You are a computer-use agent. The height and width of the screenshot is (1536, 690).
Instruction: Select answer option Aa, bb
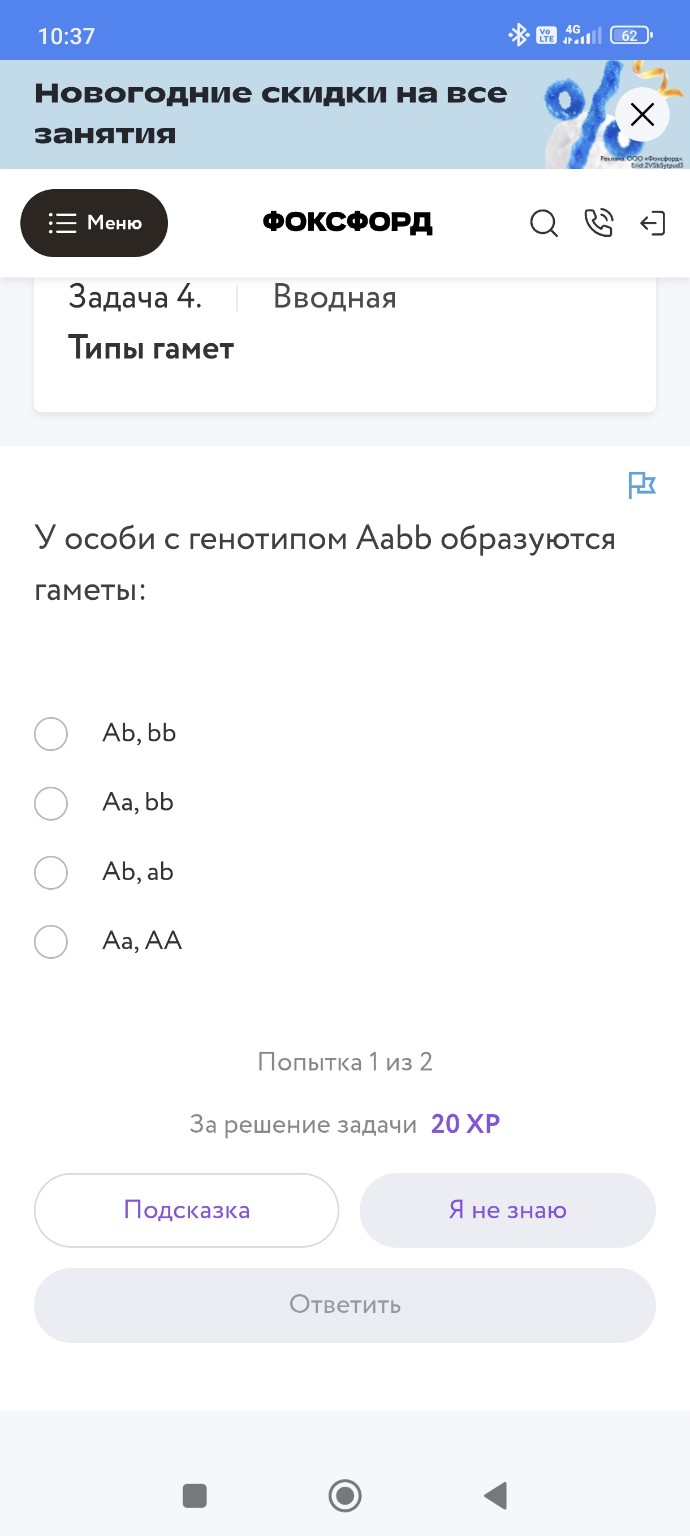(x=51, y=803)
